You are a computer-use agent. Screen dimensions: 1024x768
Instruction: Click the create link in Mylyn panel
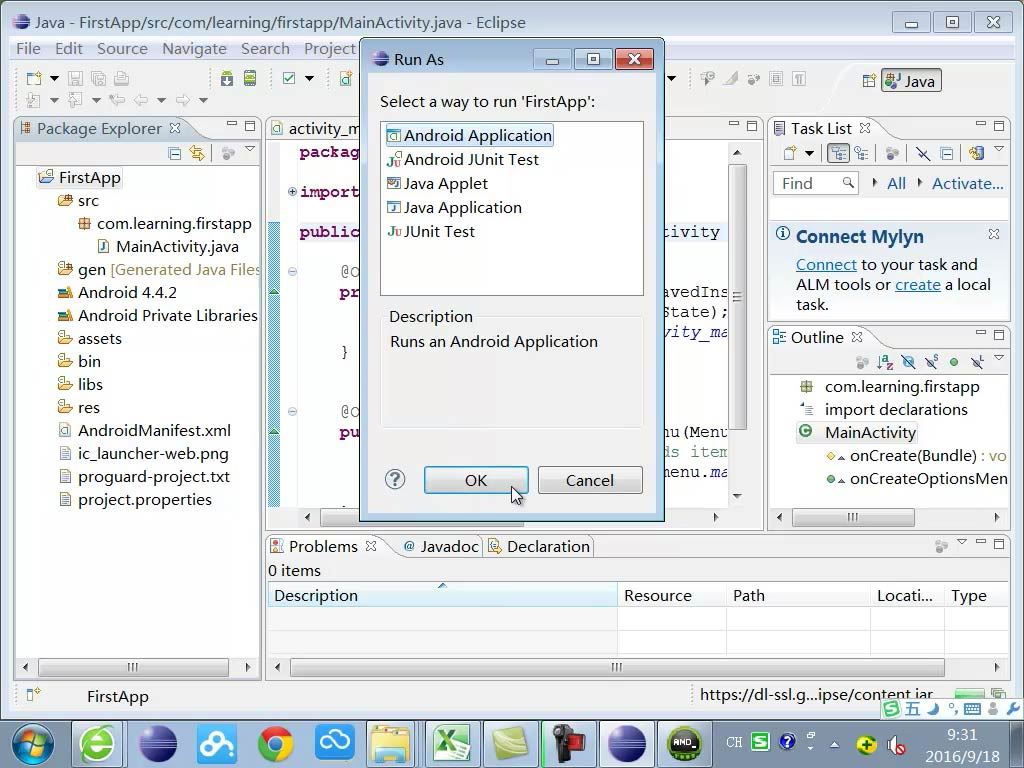click(918, 285)
